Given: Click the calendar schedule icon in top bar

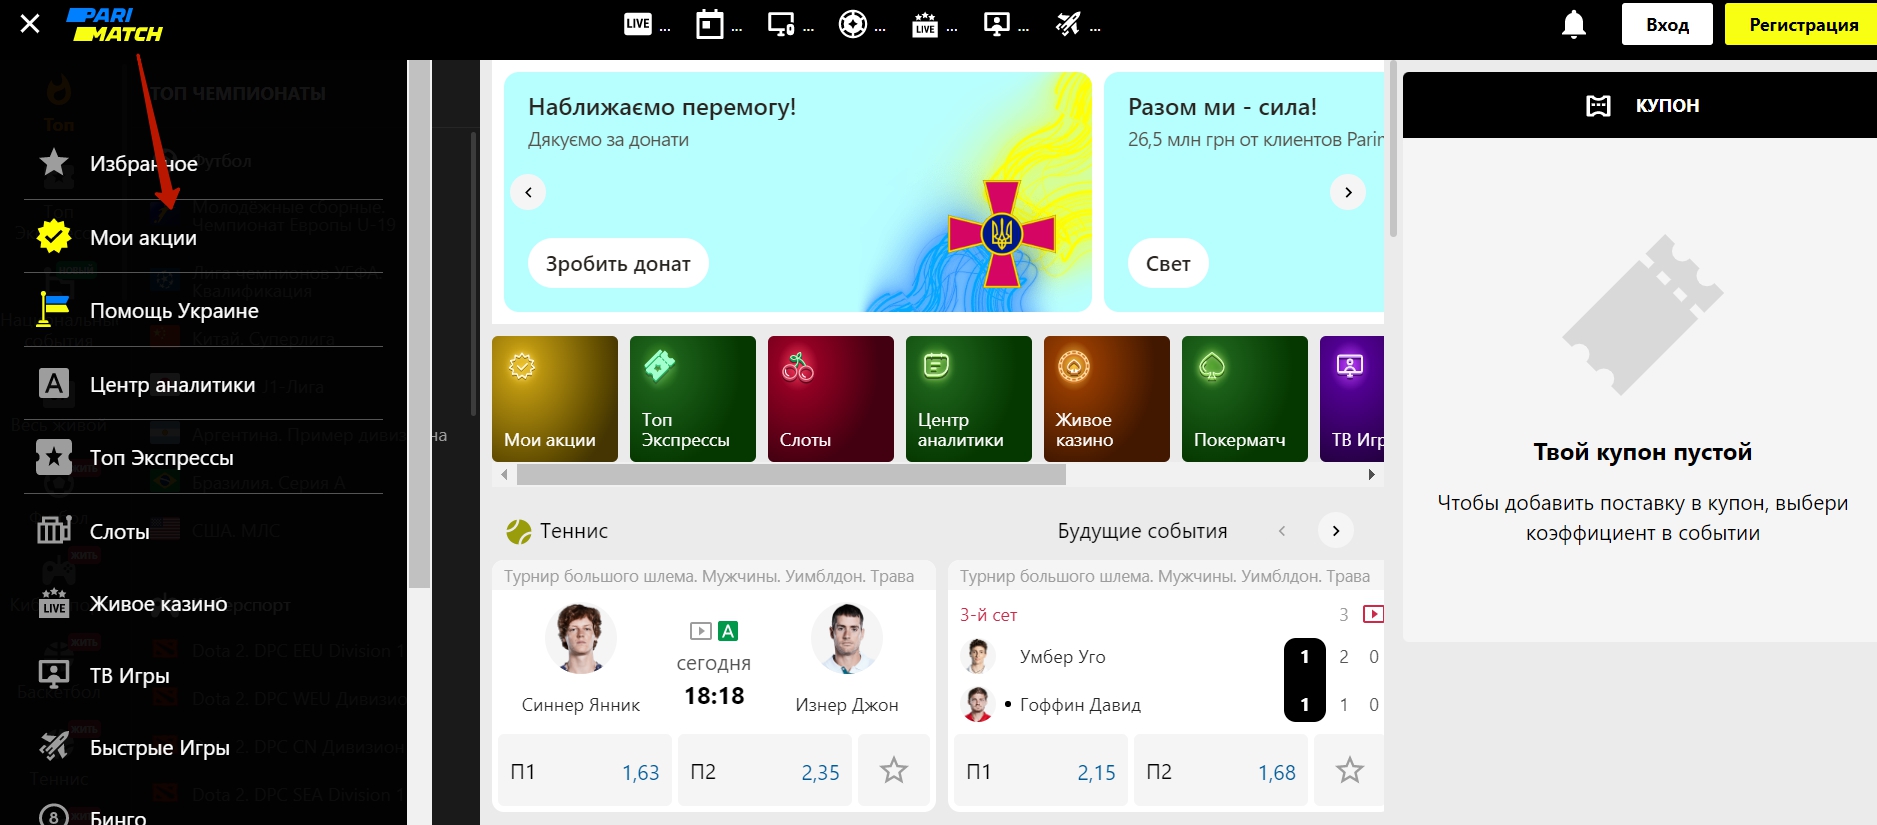Looking at the screenshot, I should [x=709, y=24].
